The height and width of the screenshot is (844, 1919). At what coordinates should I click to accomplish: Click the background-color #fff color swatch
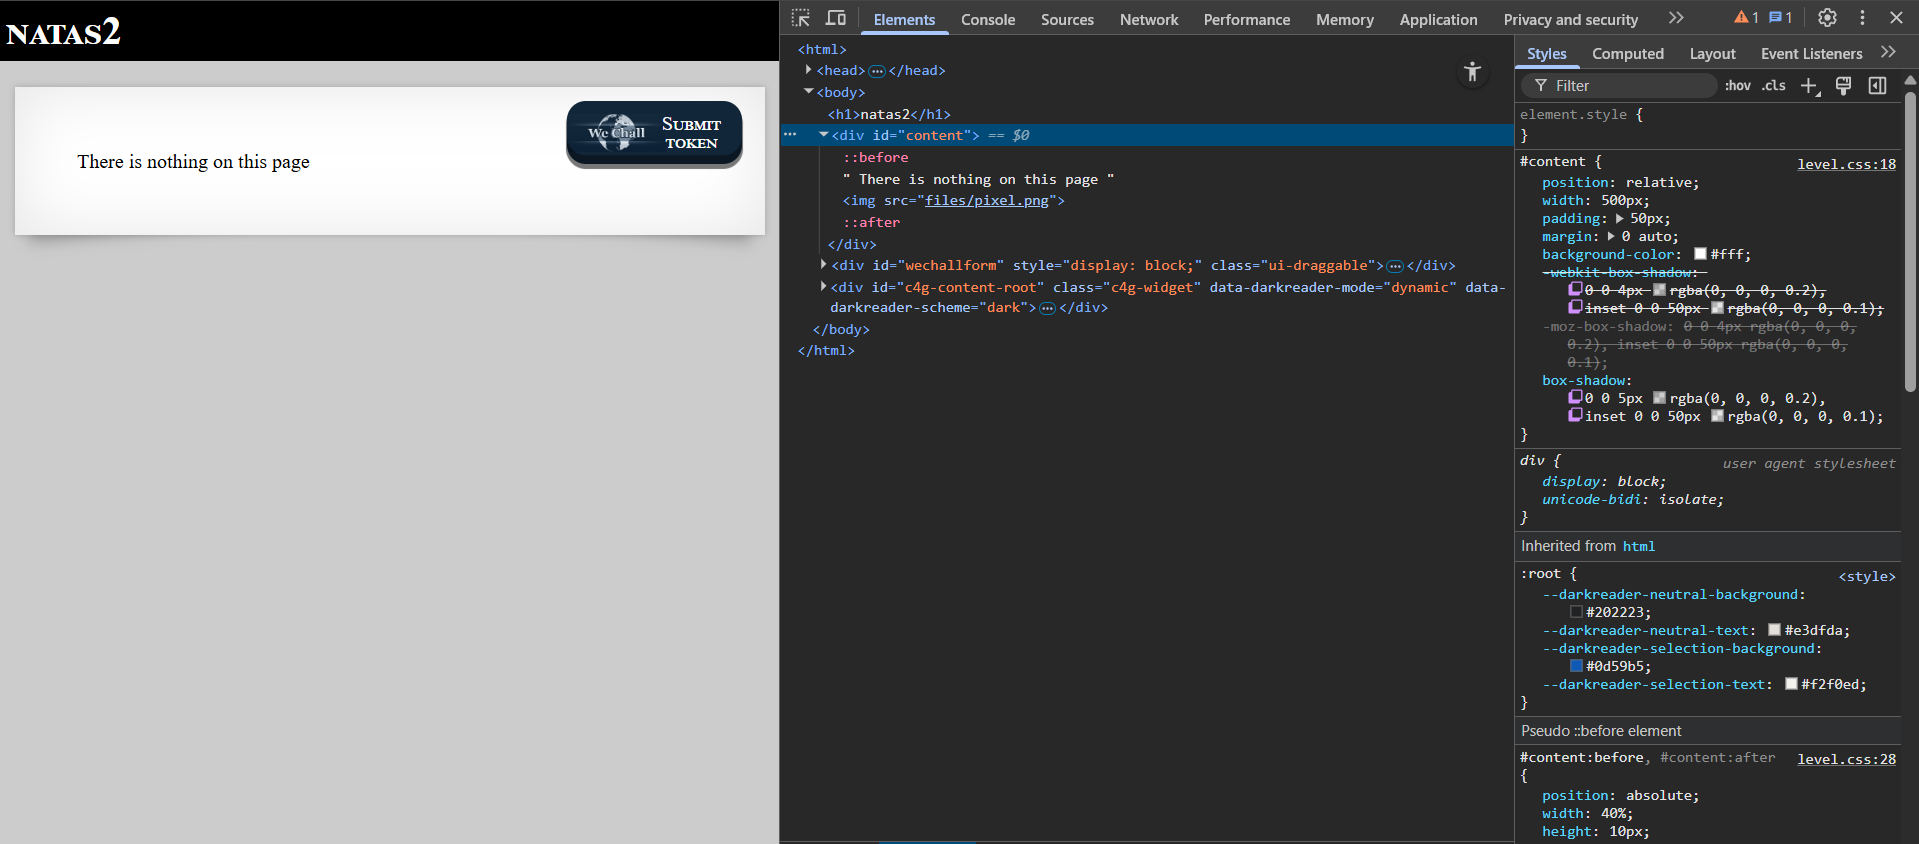[1700, 255]
